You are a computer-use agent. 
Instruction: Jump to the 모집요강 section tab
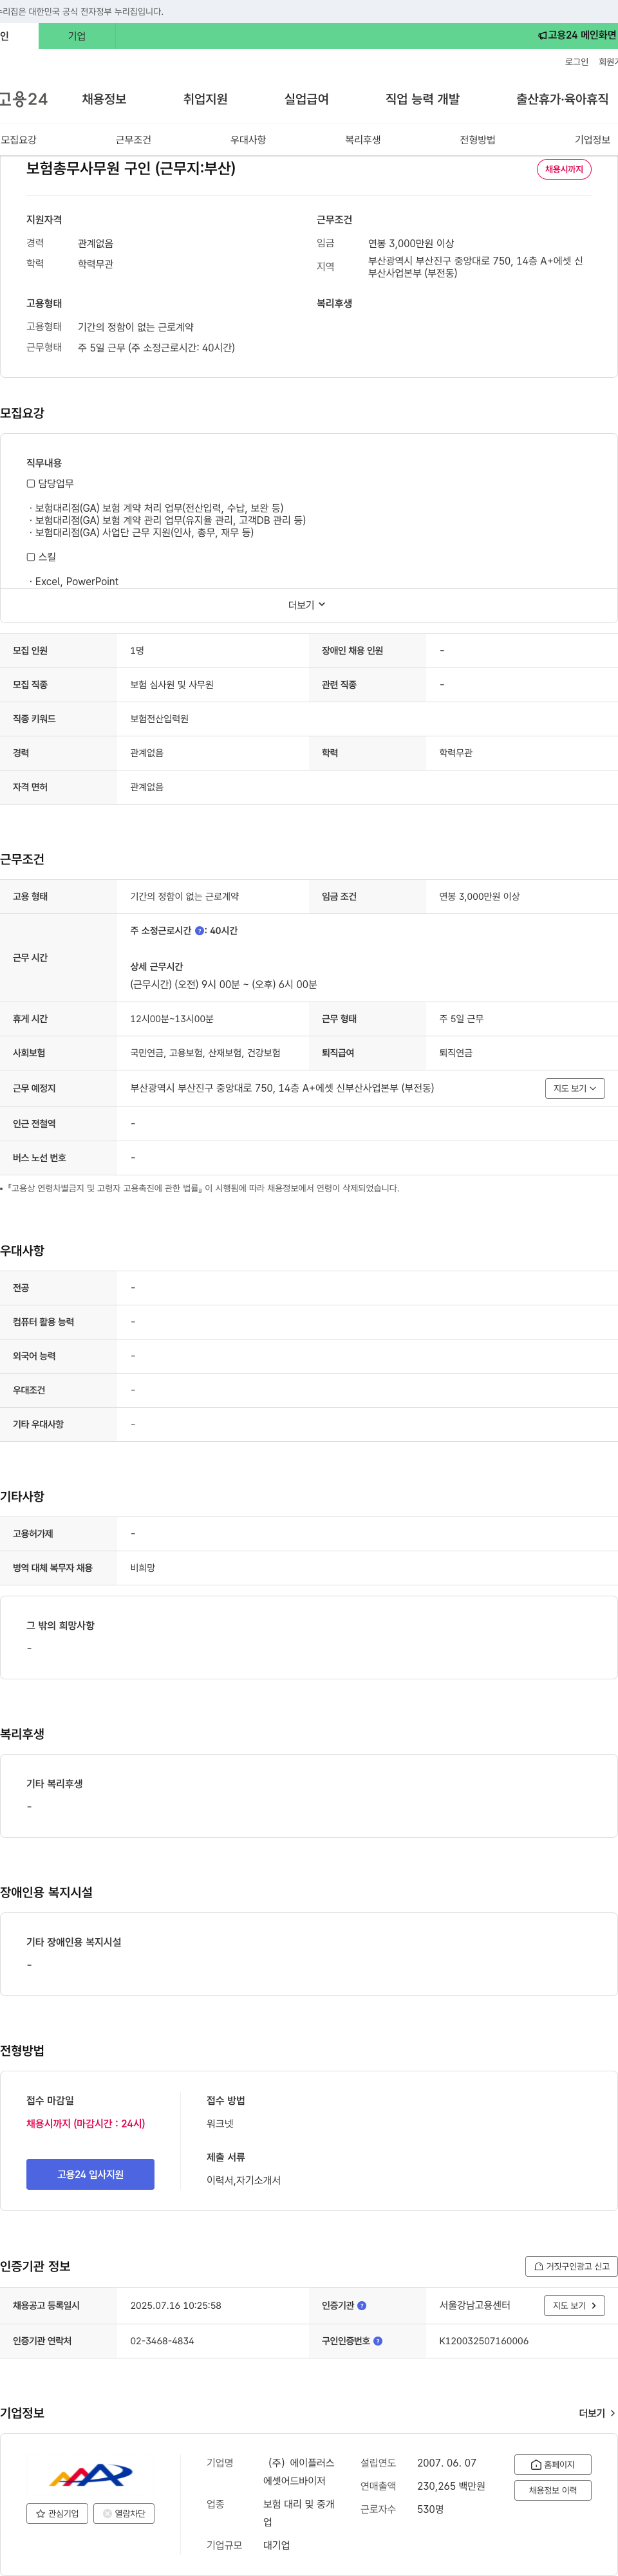[x=19, y=140]
